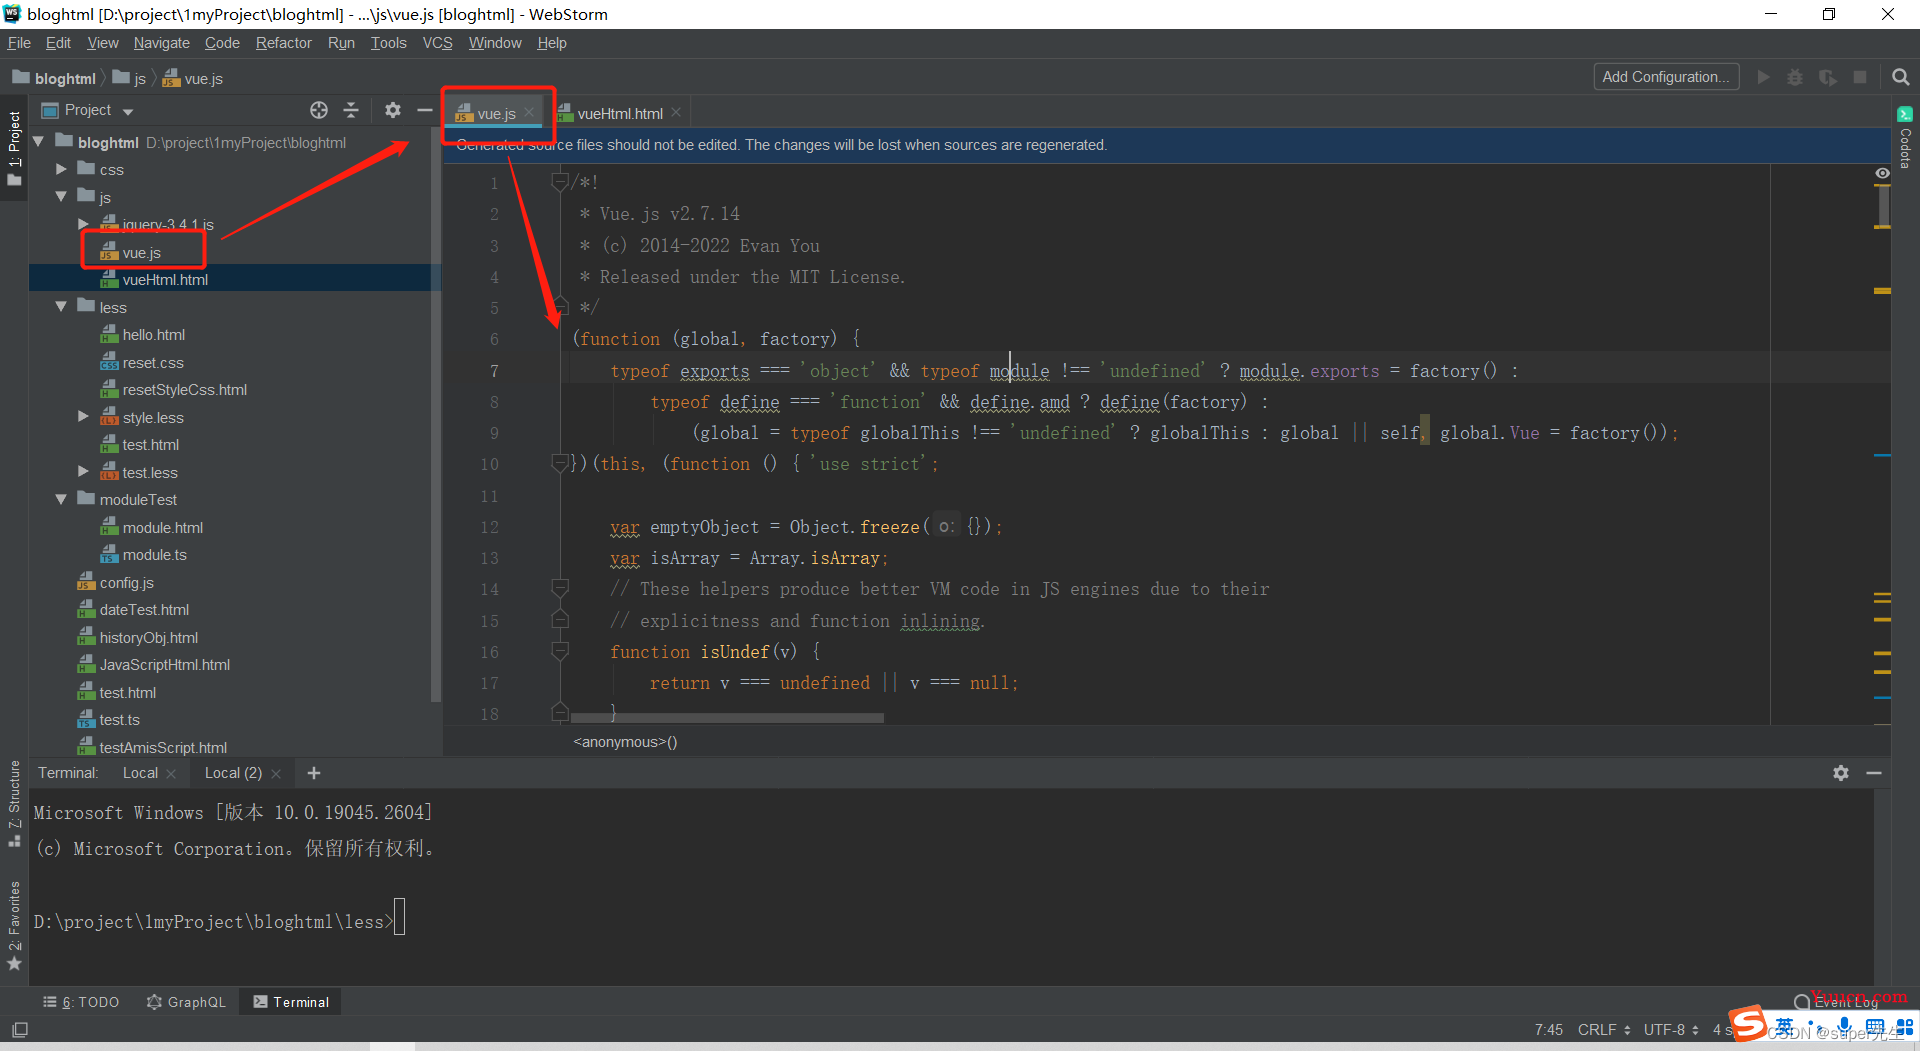Viewport: 1920px width, 1051px height.
Task: Click the inspections eye icon in editor
Action: click(1882, 174)
